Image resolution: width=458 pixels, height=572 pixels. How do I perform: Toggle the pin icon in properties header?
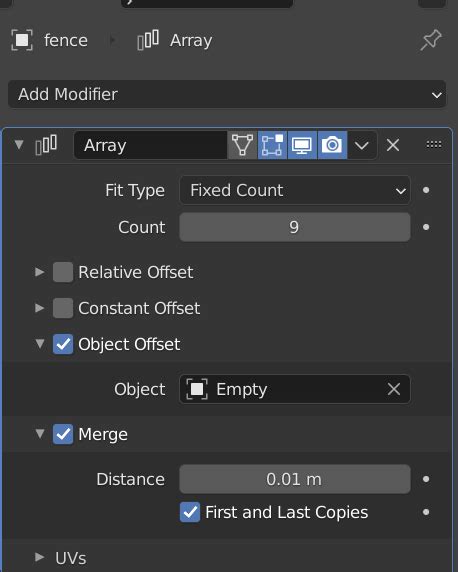point(431,40)
